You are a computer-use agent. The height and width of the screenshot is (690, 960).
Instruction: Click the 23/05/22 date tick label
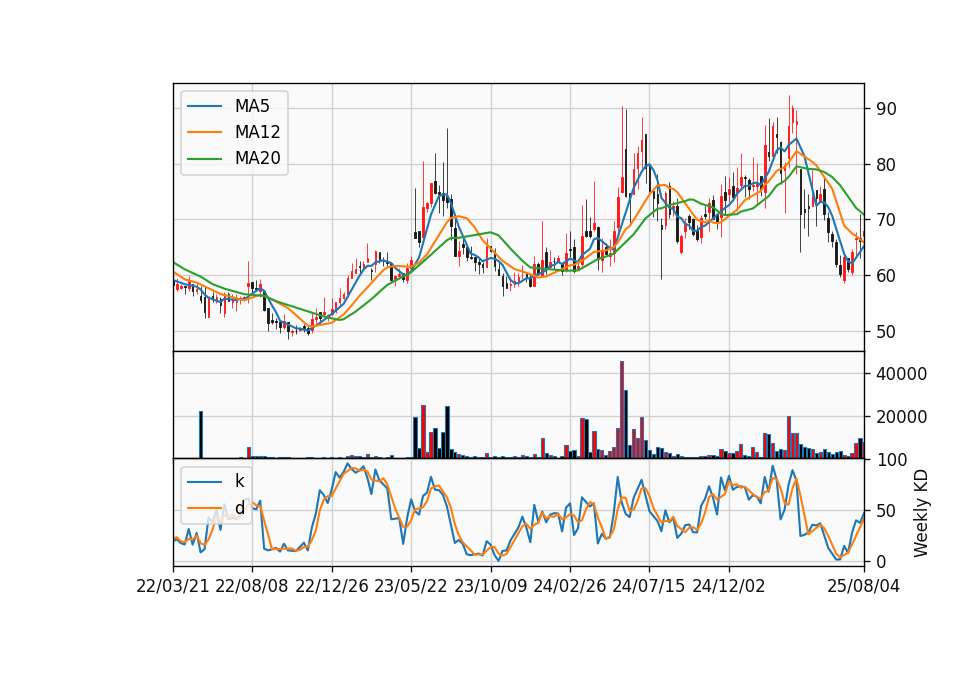coord(411,586)
